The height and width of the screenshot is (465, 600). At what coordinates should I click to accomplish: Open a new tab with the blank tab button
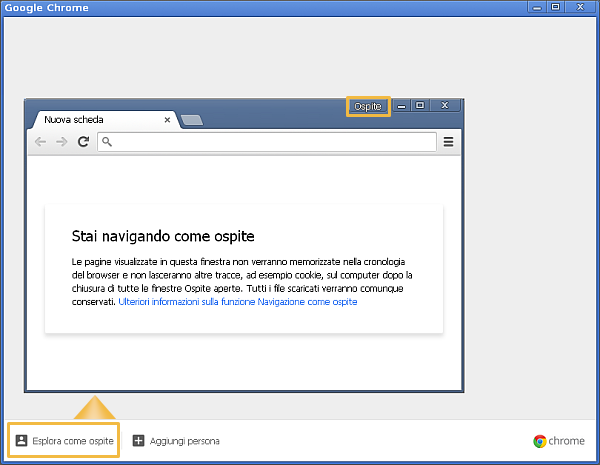point(192,120)
